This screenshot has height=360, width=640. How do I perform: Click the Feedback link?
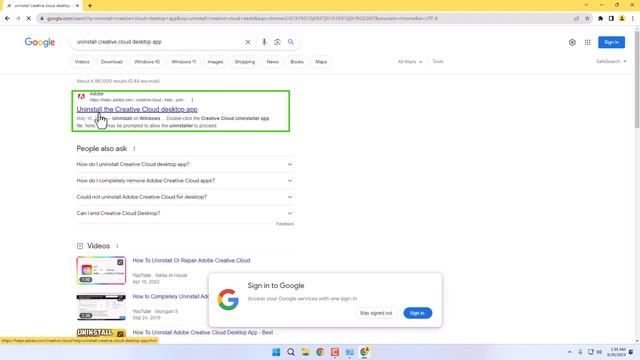pos(285,224)
